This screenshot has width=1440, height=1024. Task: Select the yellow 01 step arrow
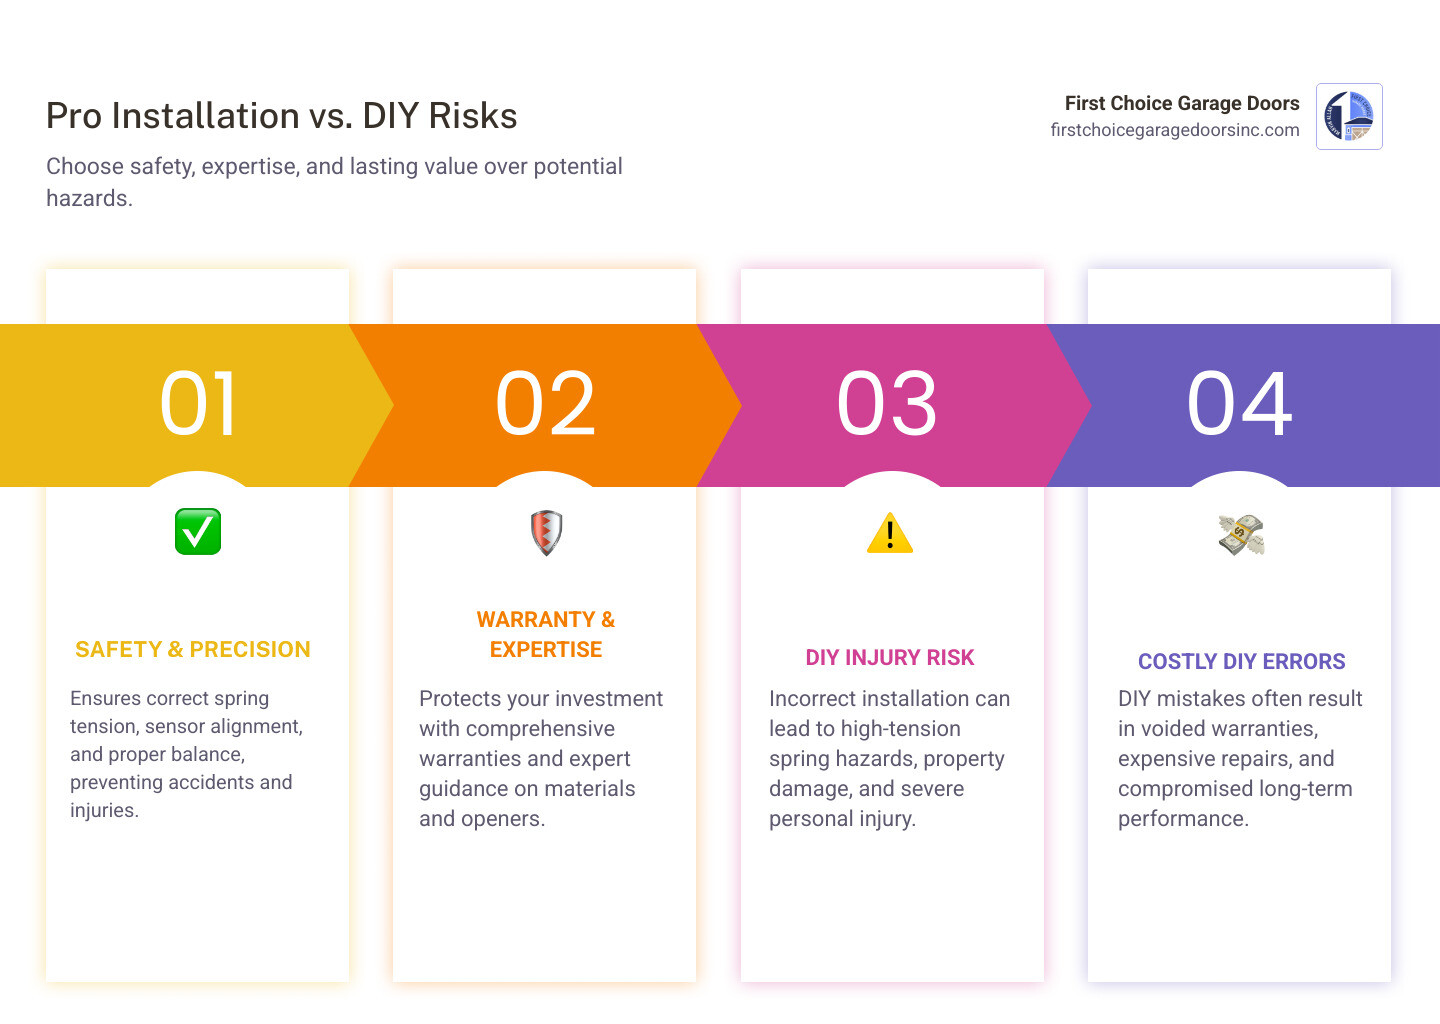(198, 405)
